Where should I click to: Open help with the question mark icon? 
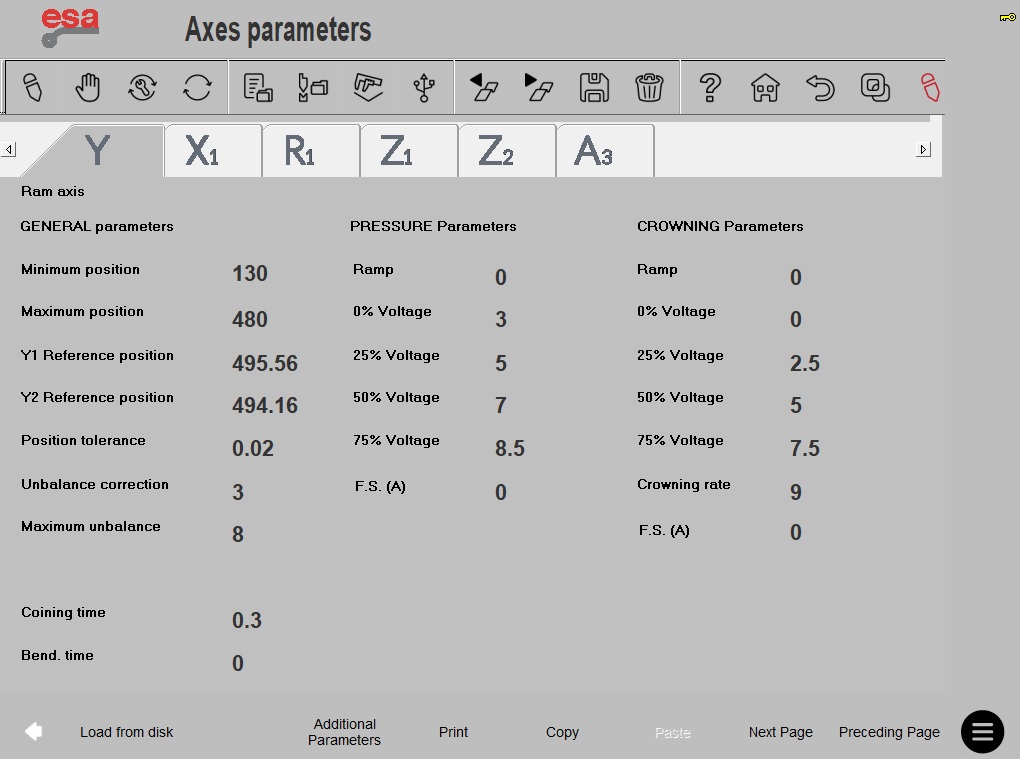(x=710, y=87)
